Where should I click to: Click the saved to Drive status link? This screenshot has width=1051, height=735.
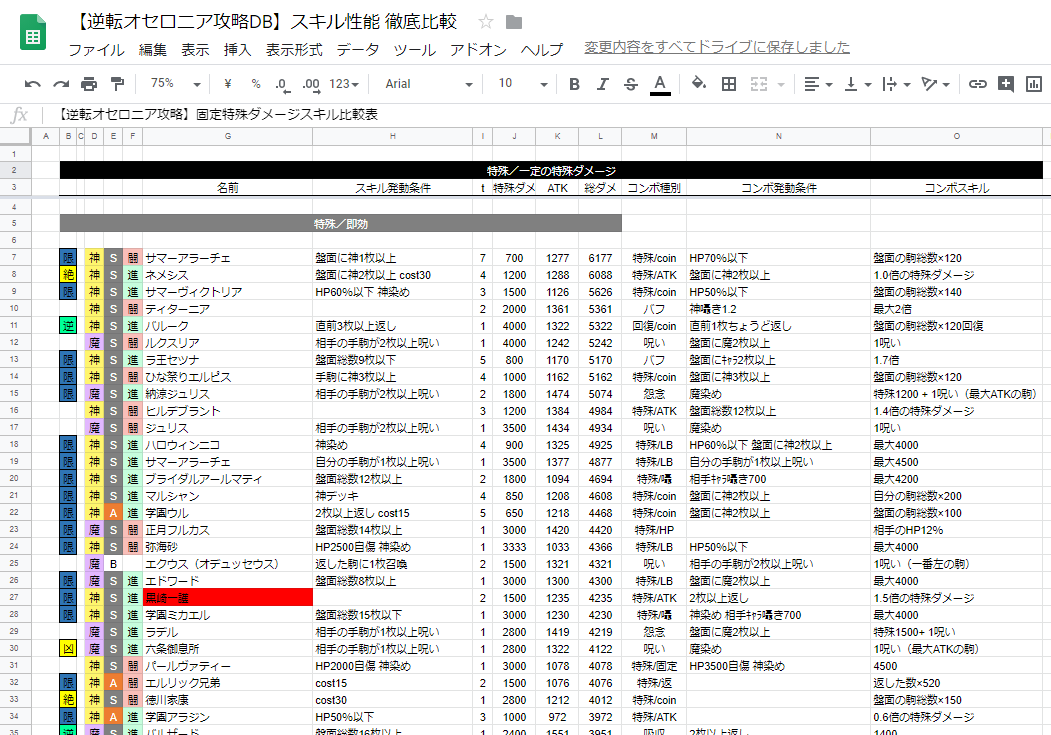tap(717, 47)
